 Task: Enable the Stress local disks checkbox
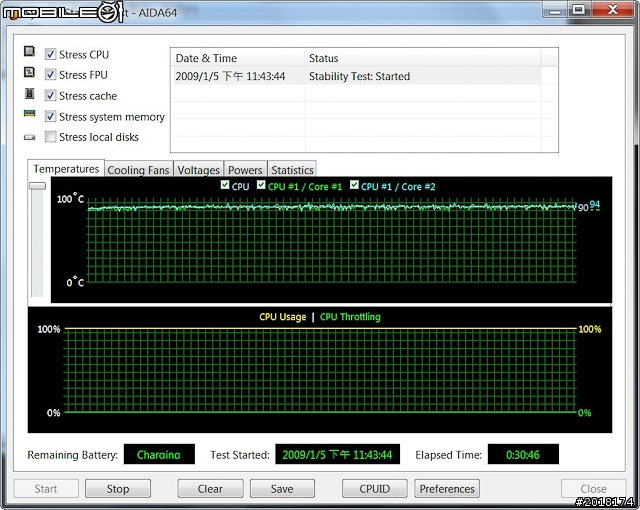click(50, 137)
